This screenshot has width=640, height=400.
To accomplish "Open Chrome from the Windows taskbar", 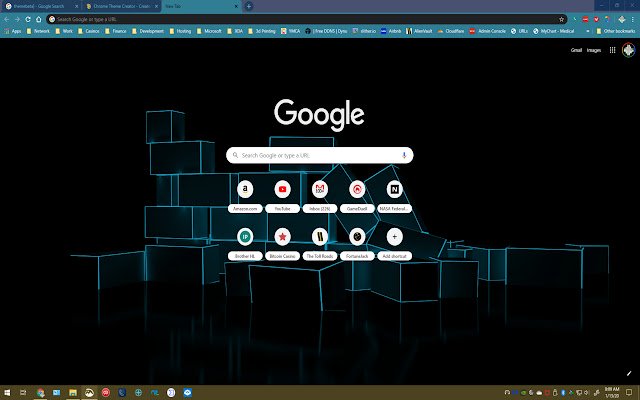I will pos(40,393).
